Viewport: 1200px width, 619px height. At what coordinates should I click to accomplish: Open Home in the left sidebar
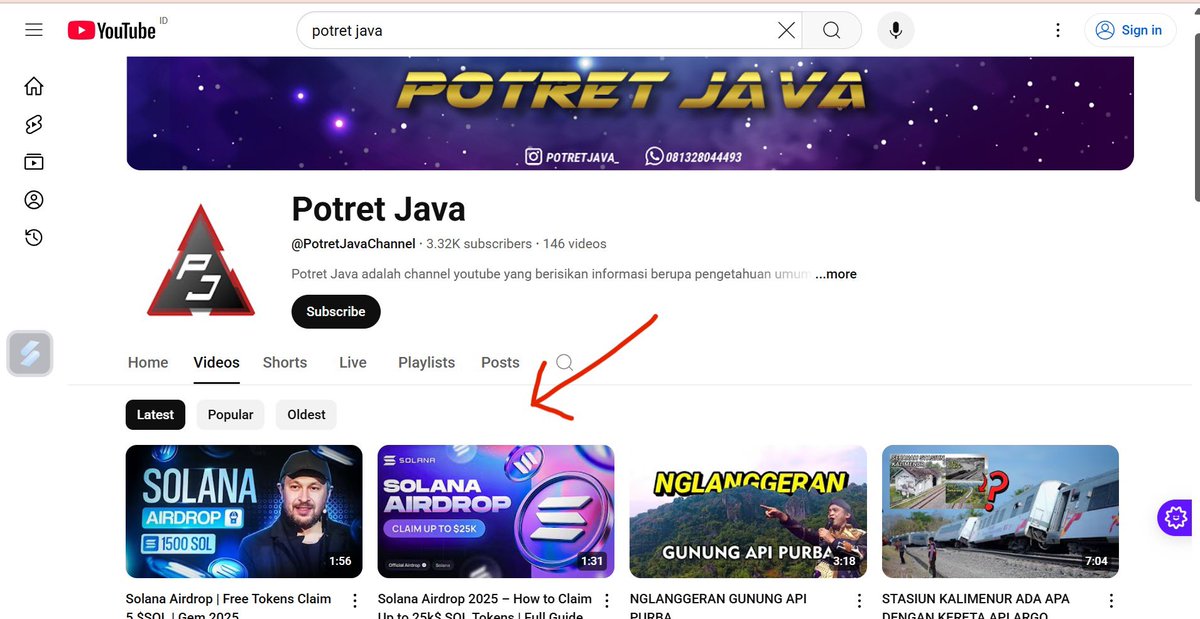coord(34,87)
